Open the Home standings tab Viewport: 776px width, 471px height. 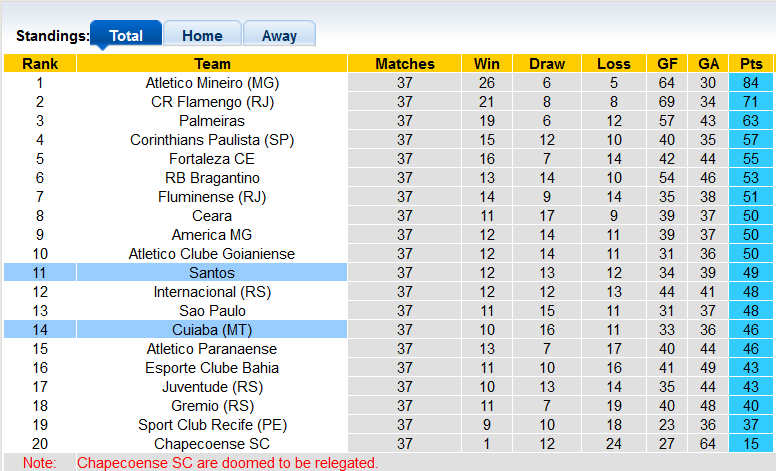click(x=202, y=35)
